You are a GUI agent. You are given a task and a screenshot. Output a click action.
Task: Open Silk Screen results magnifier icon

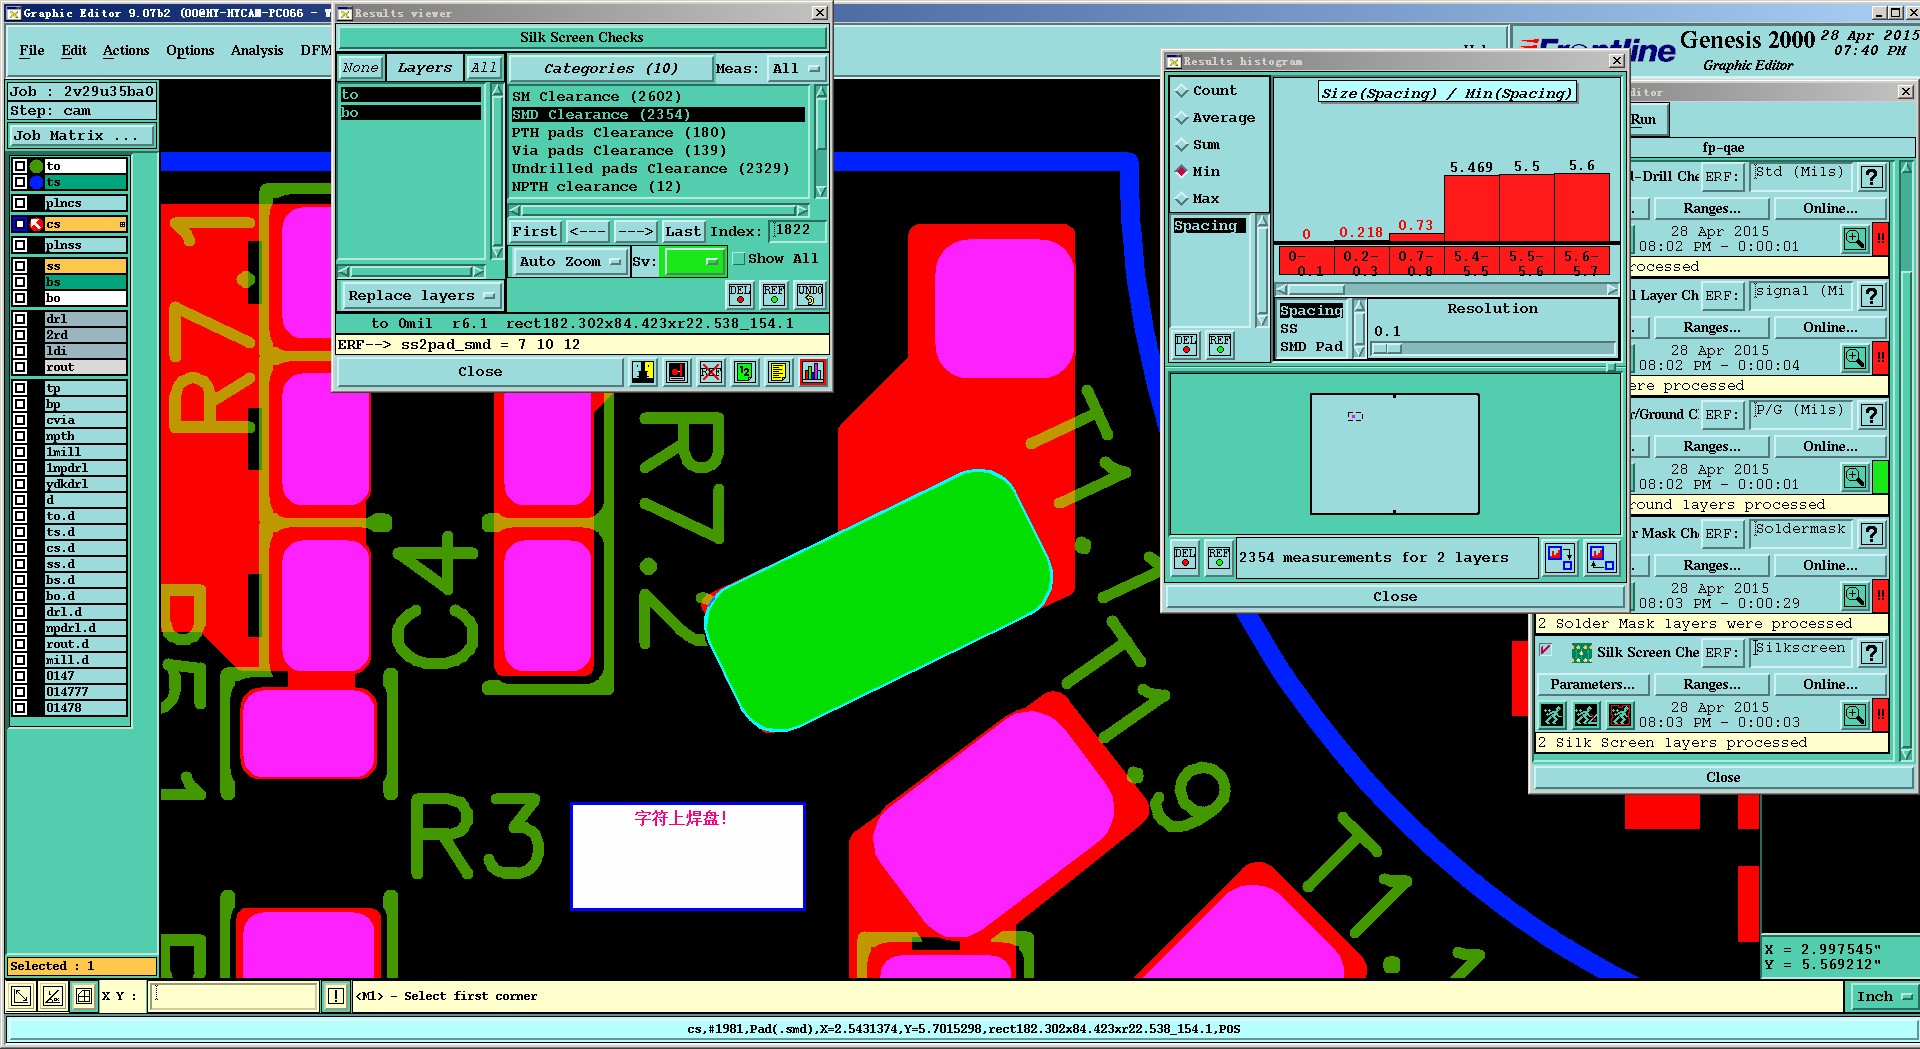pyautogui.click(x=1855, y=715)
